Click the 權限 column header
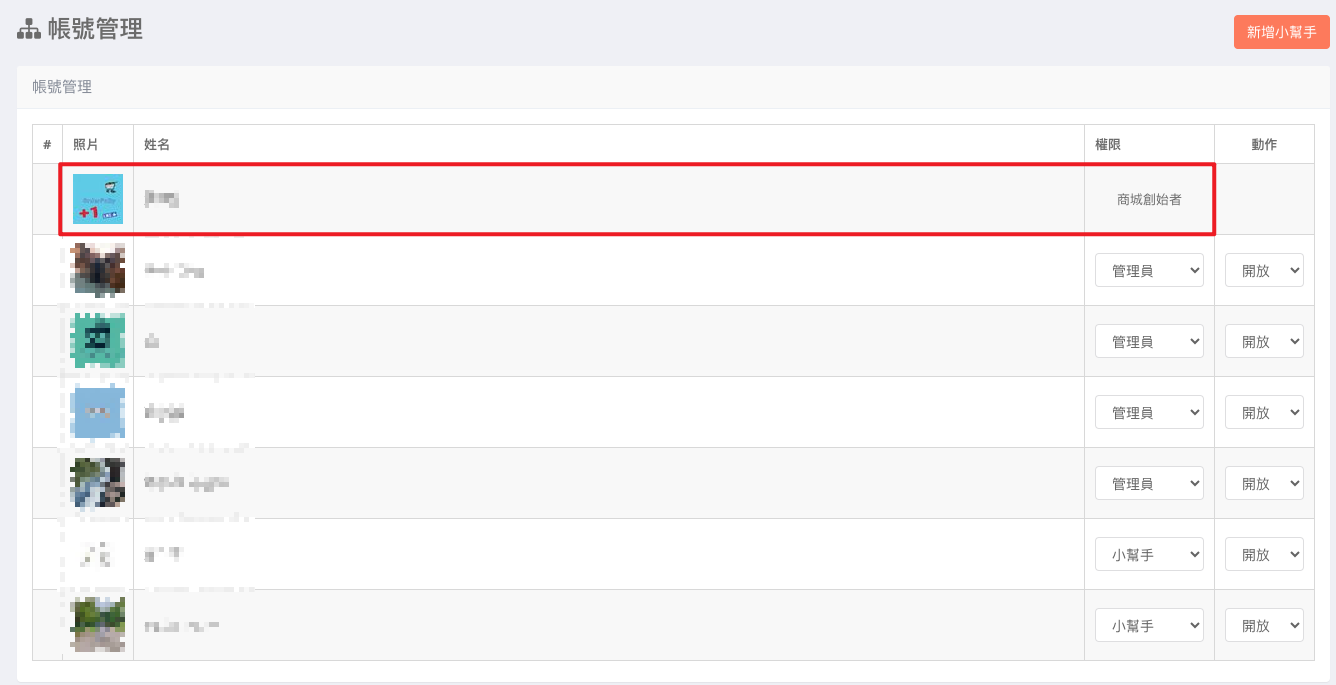 coord(1108,145)
